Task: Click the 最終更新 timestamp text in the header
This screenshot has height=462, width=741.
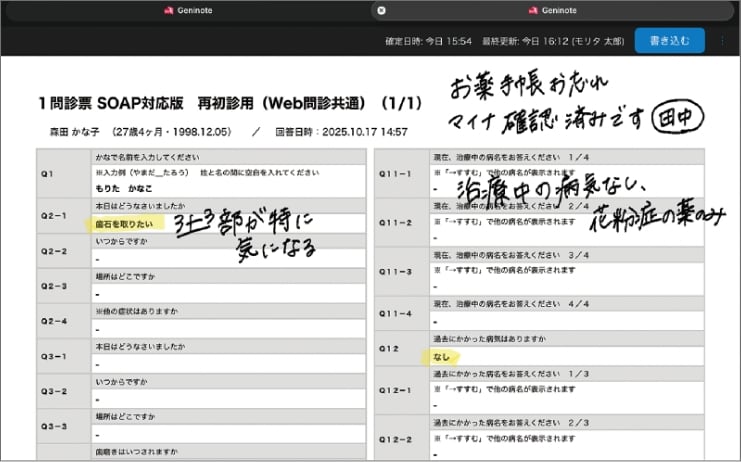Action: pyautogui.click(x=553, y=41)
